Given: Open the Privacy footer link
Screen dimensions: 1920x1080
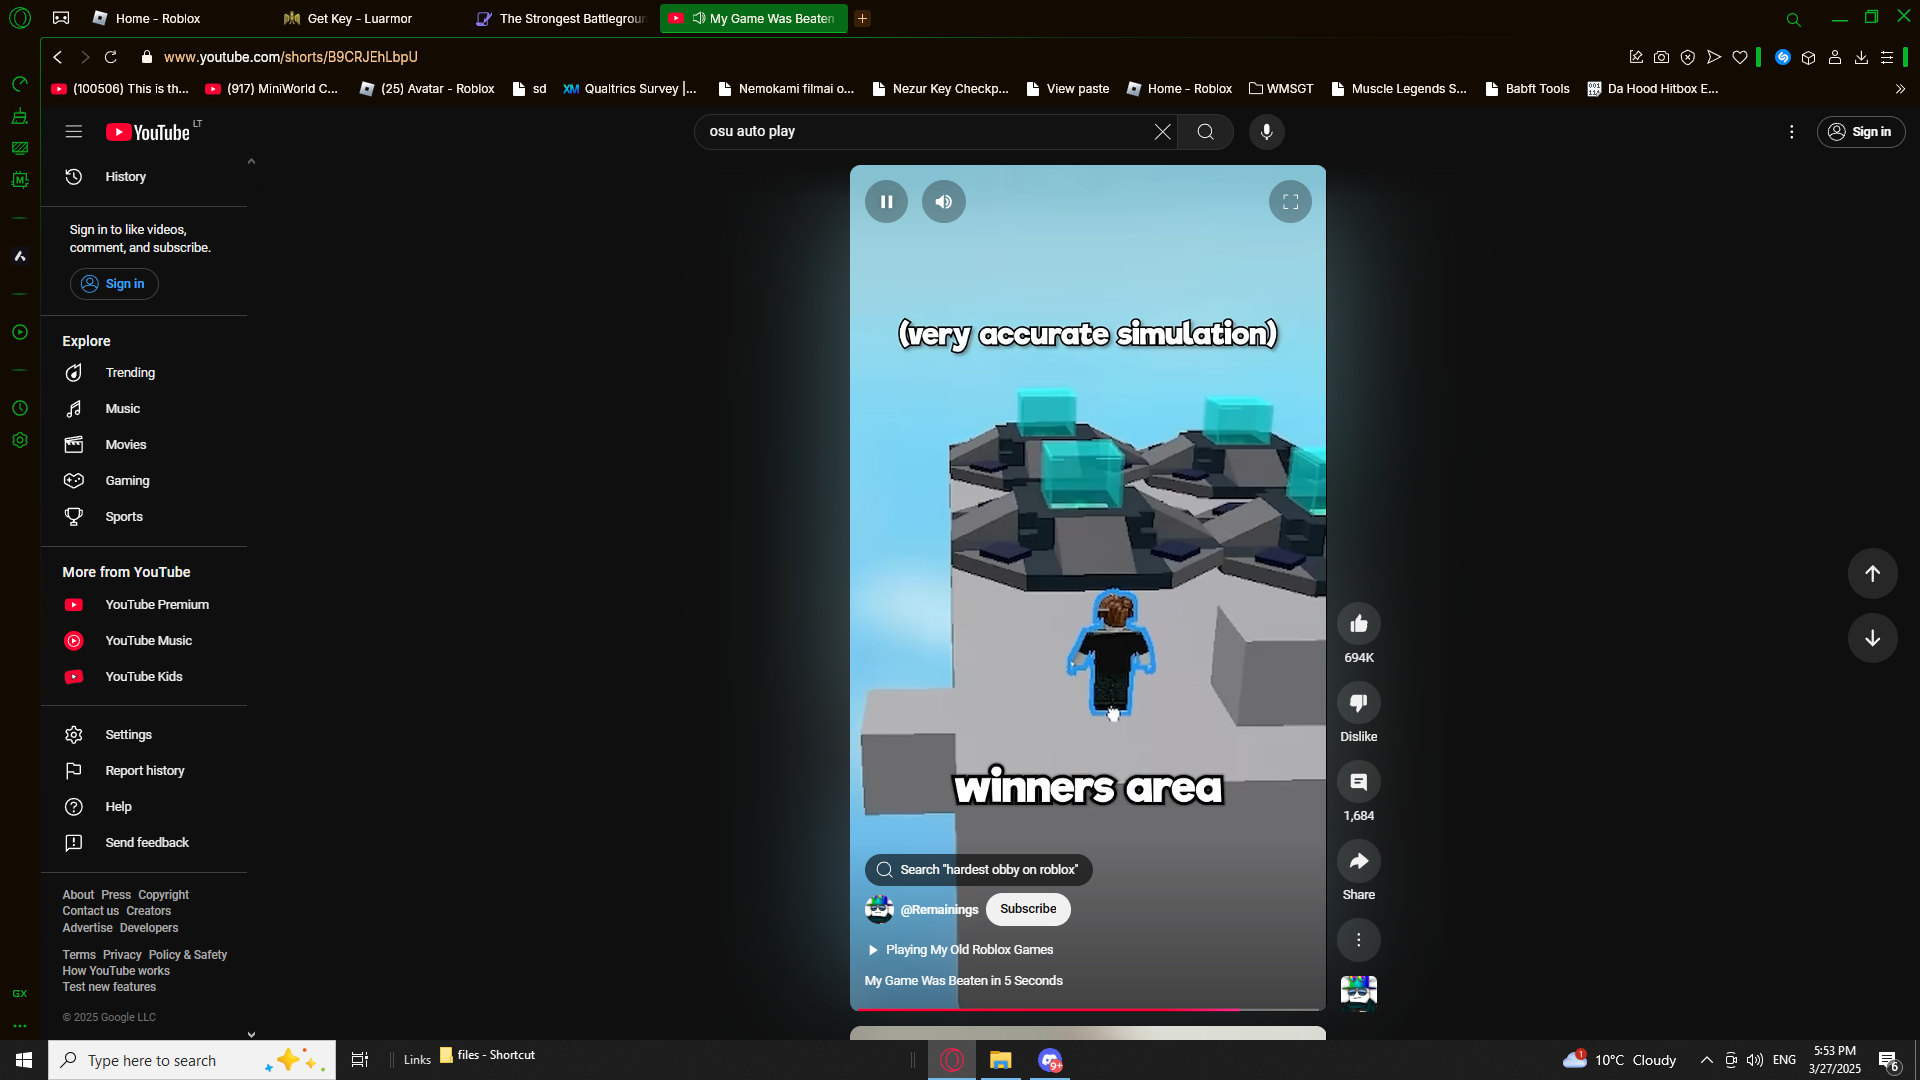Looking at the screenshot, I should tap(122, 955).
